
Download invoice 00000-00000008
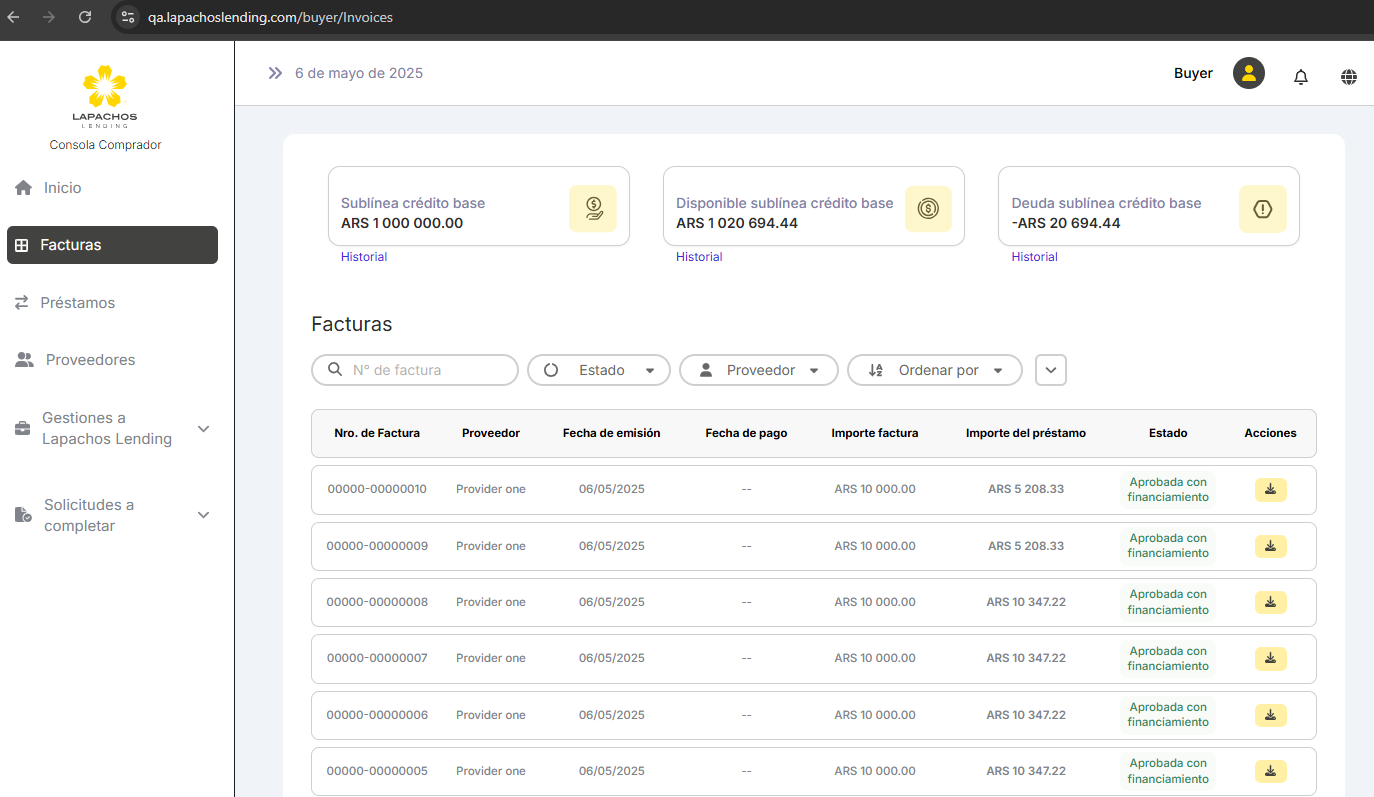[1270, 602]
